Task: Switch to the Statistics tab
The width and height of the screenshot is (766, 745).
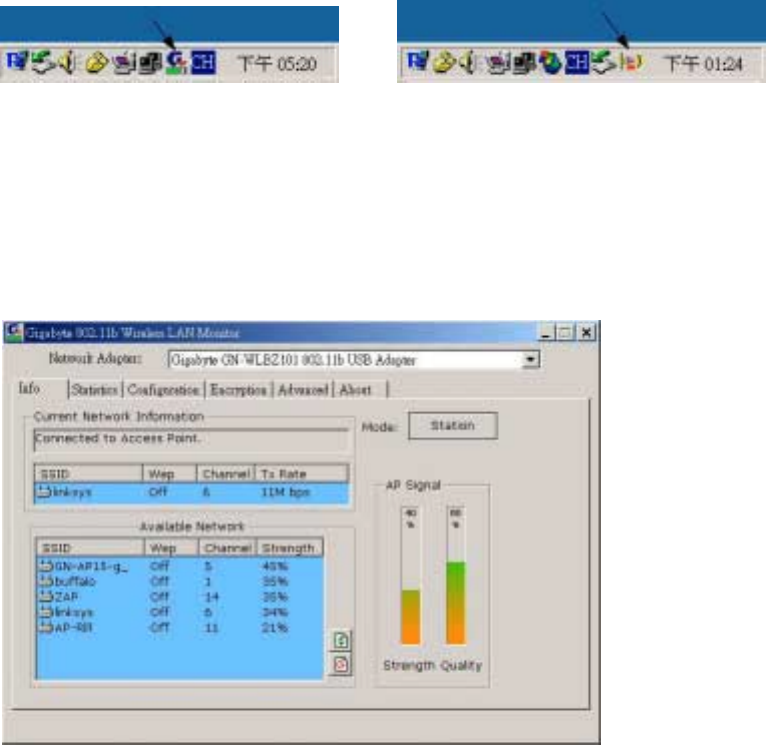Action: (94, 389)
